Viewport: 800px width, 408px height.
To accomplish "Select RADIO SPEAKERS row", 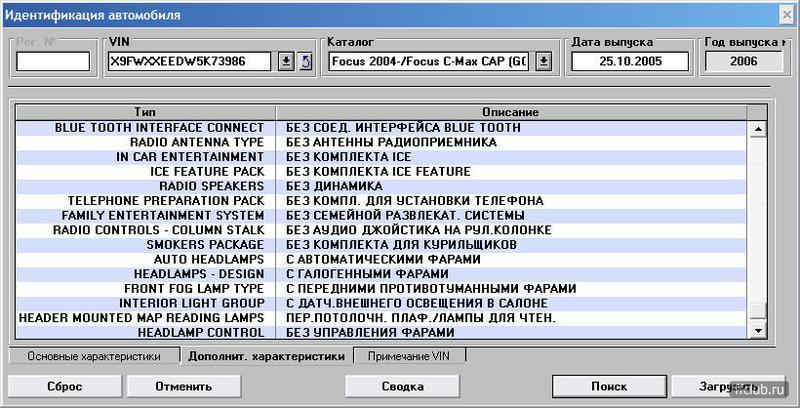I will point(383,186).
